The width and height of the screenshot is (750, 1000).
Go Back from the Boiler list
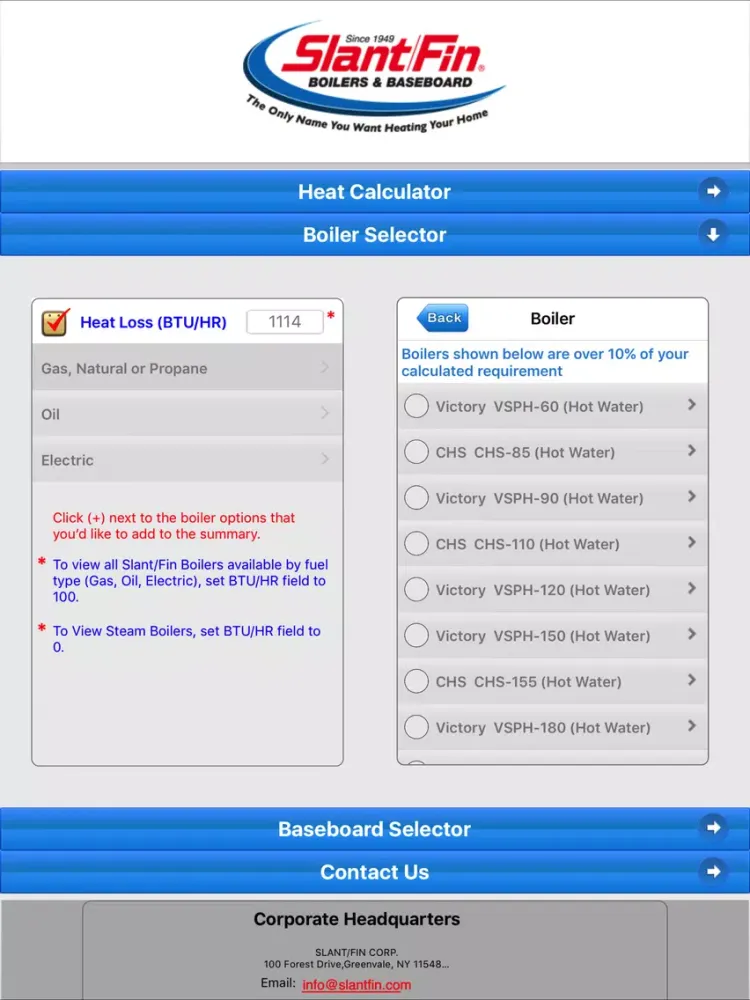click(443, 318)
